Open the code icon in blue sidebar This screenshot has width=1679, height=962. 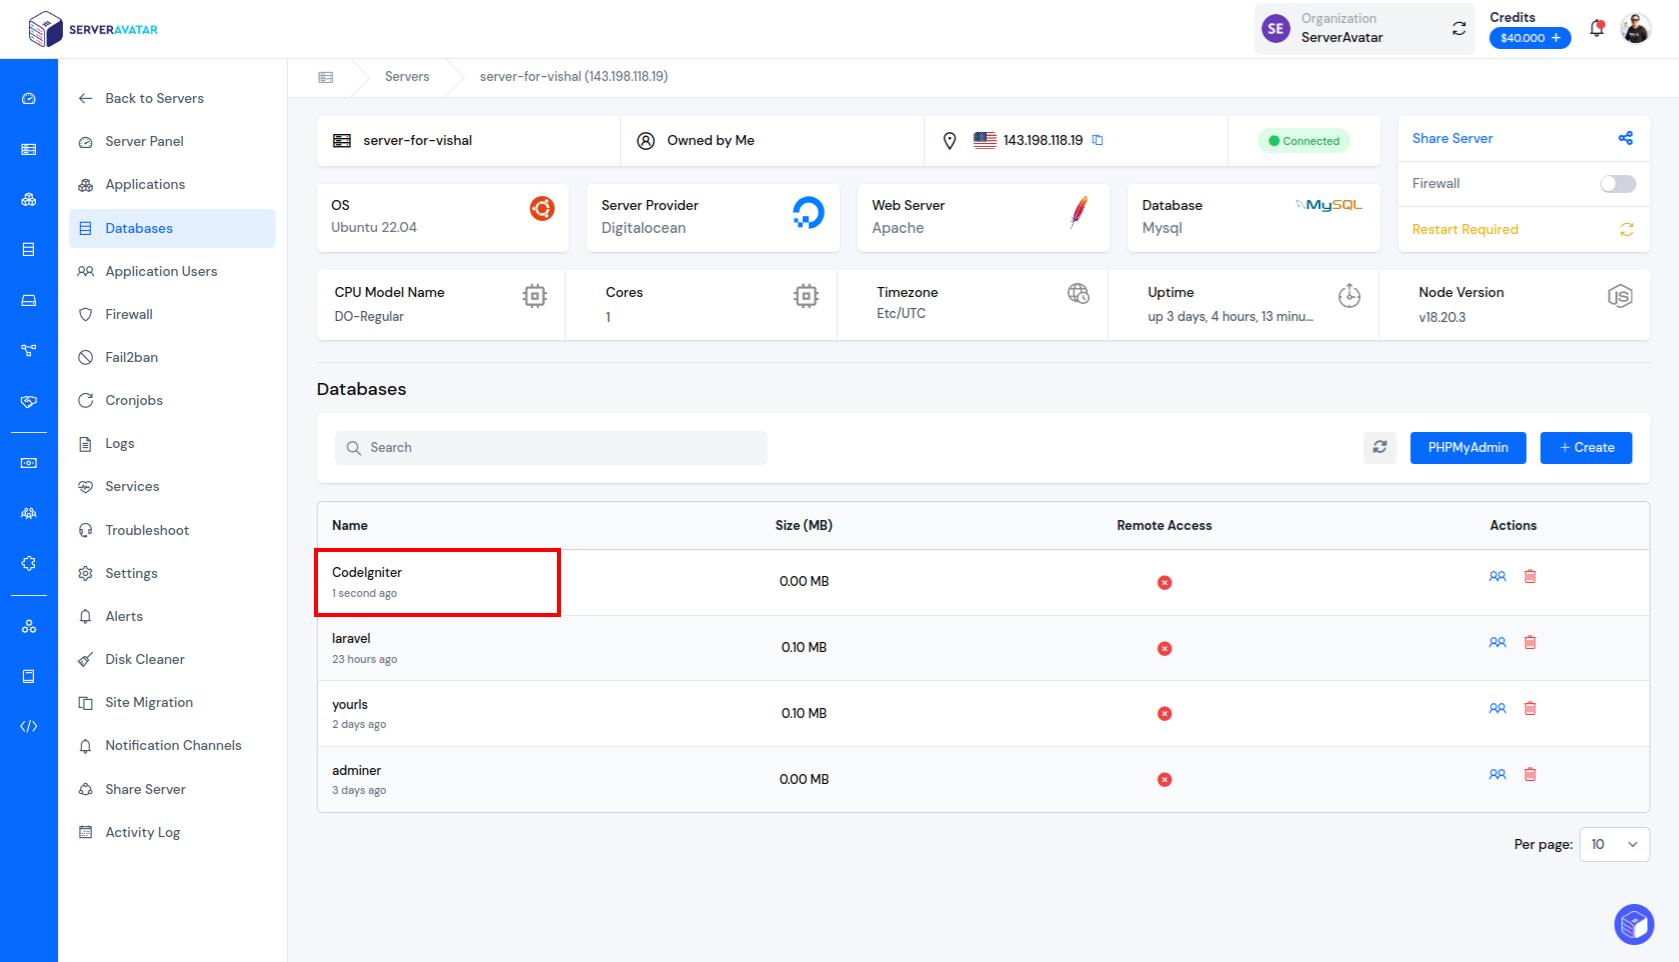(x=29, y=727)
